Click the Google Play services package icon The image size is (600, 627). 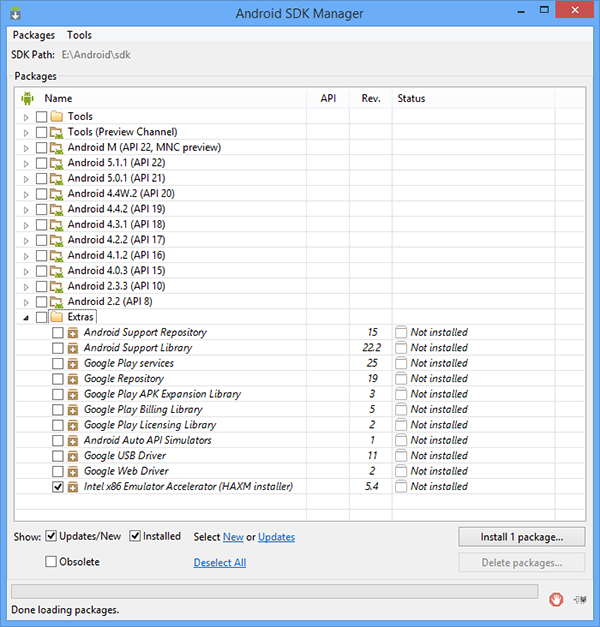[x=73, y=363]
